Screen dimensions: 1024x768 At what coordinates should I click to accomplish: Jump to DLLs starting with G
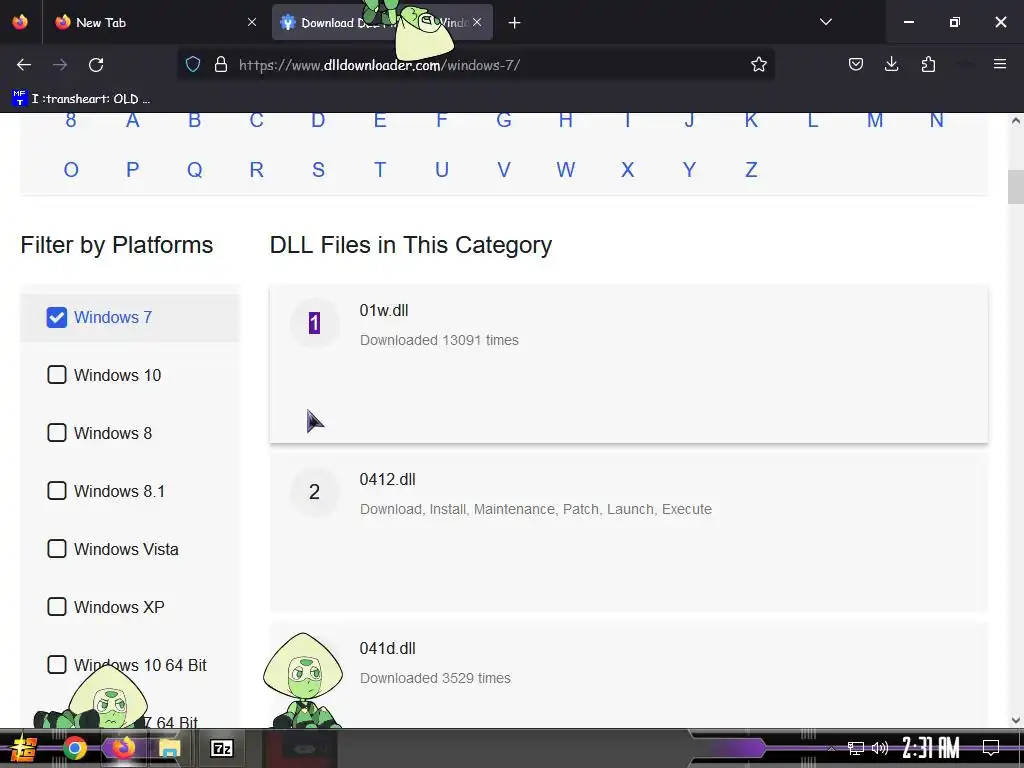tap(504, 120)
